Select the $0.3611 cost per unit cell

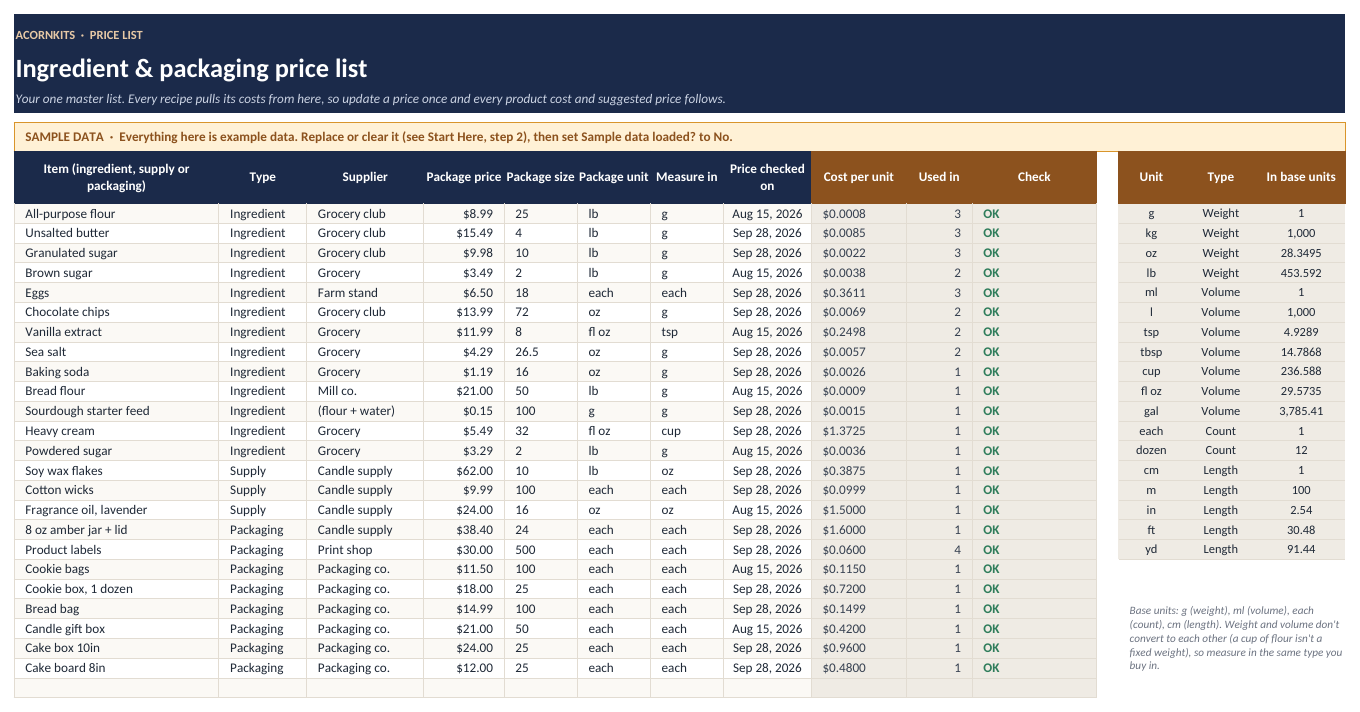(859, 293)
